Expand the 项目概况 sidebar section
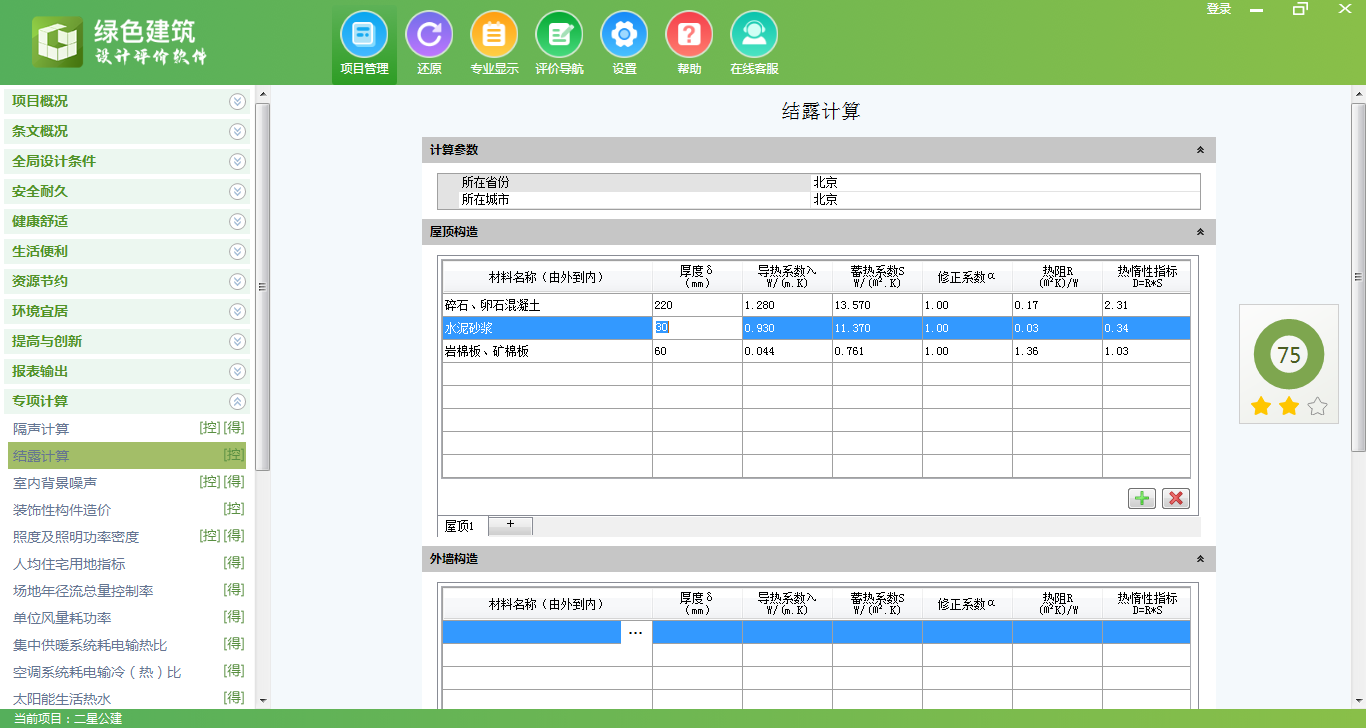 (127, 101)
